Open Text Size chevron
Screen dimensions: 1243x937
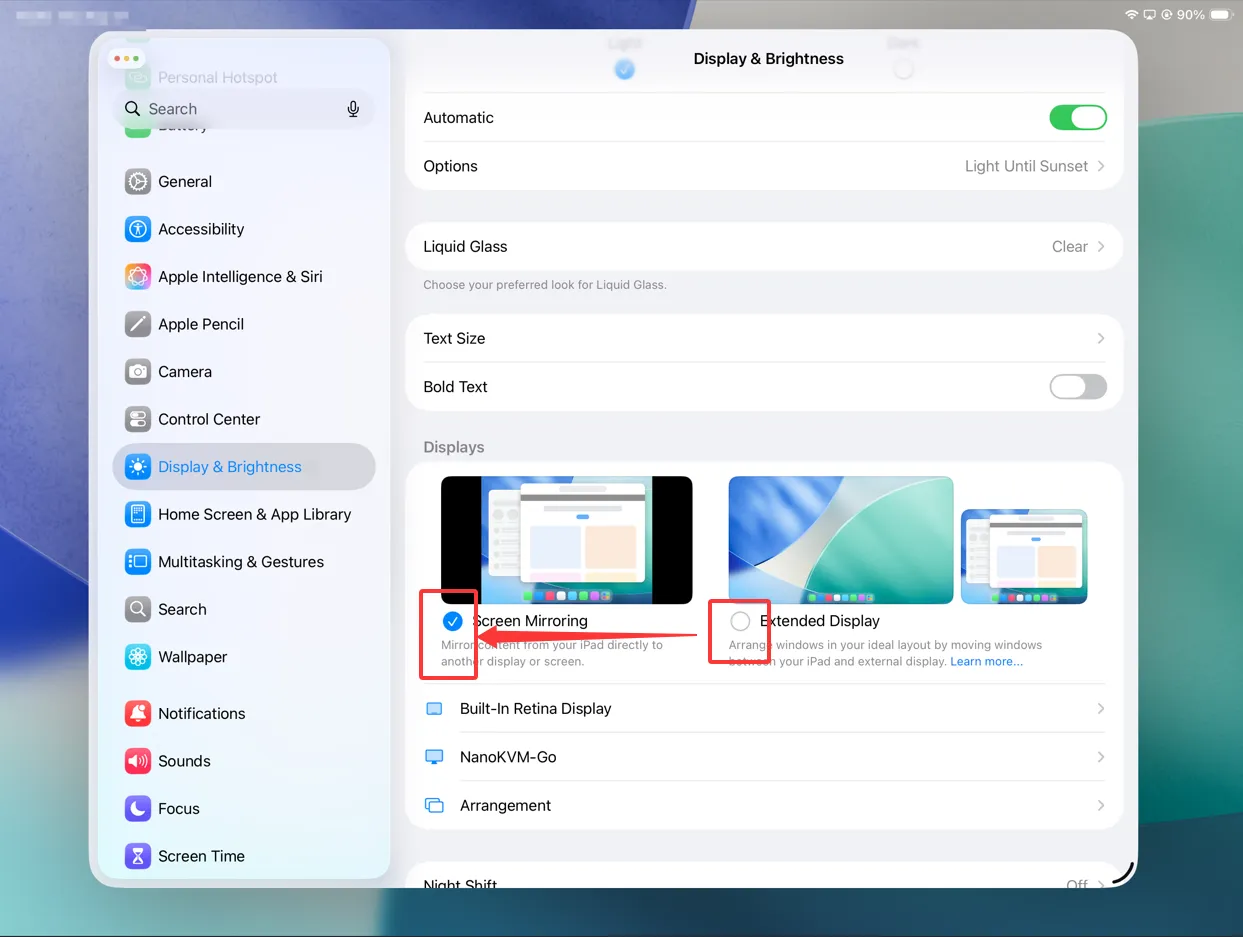click(x=1101, y=338)
